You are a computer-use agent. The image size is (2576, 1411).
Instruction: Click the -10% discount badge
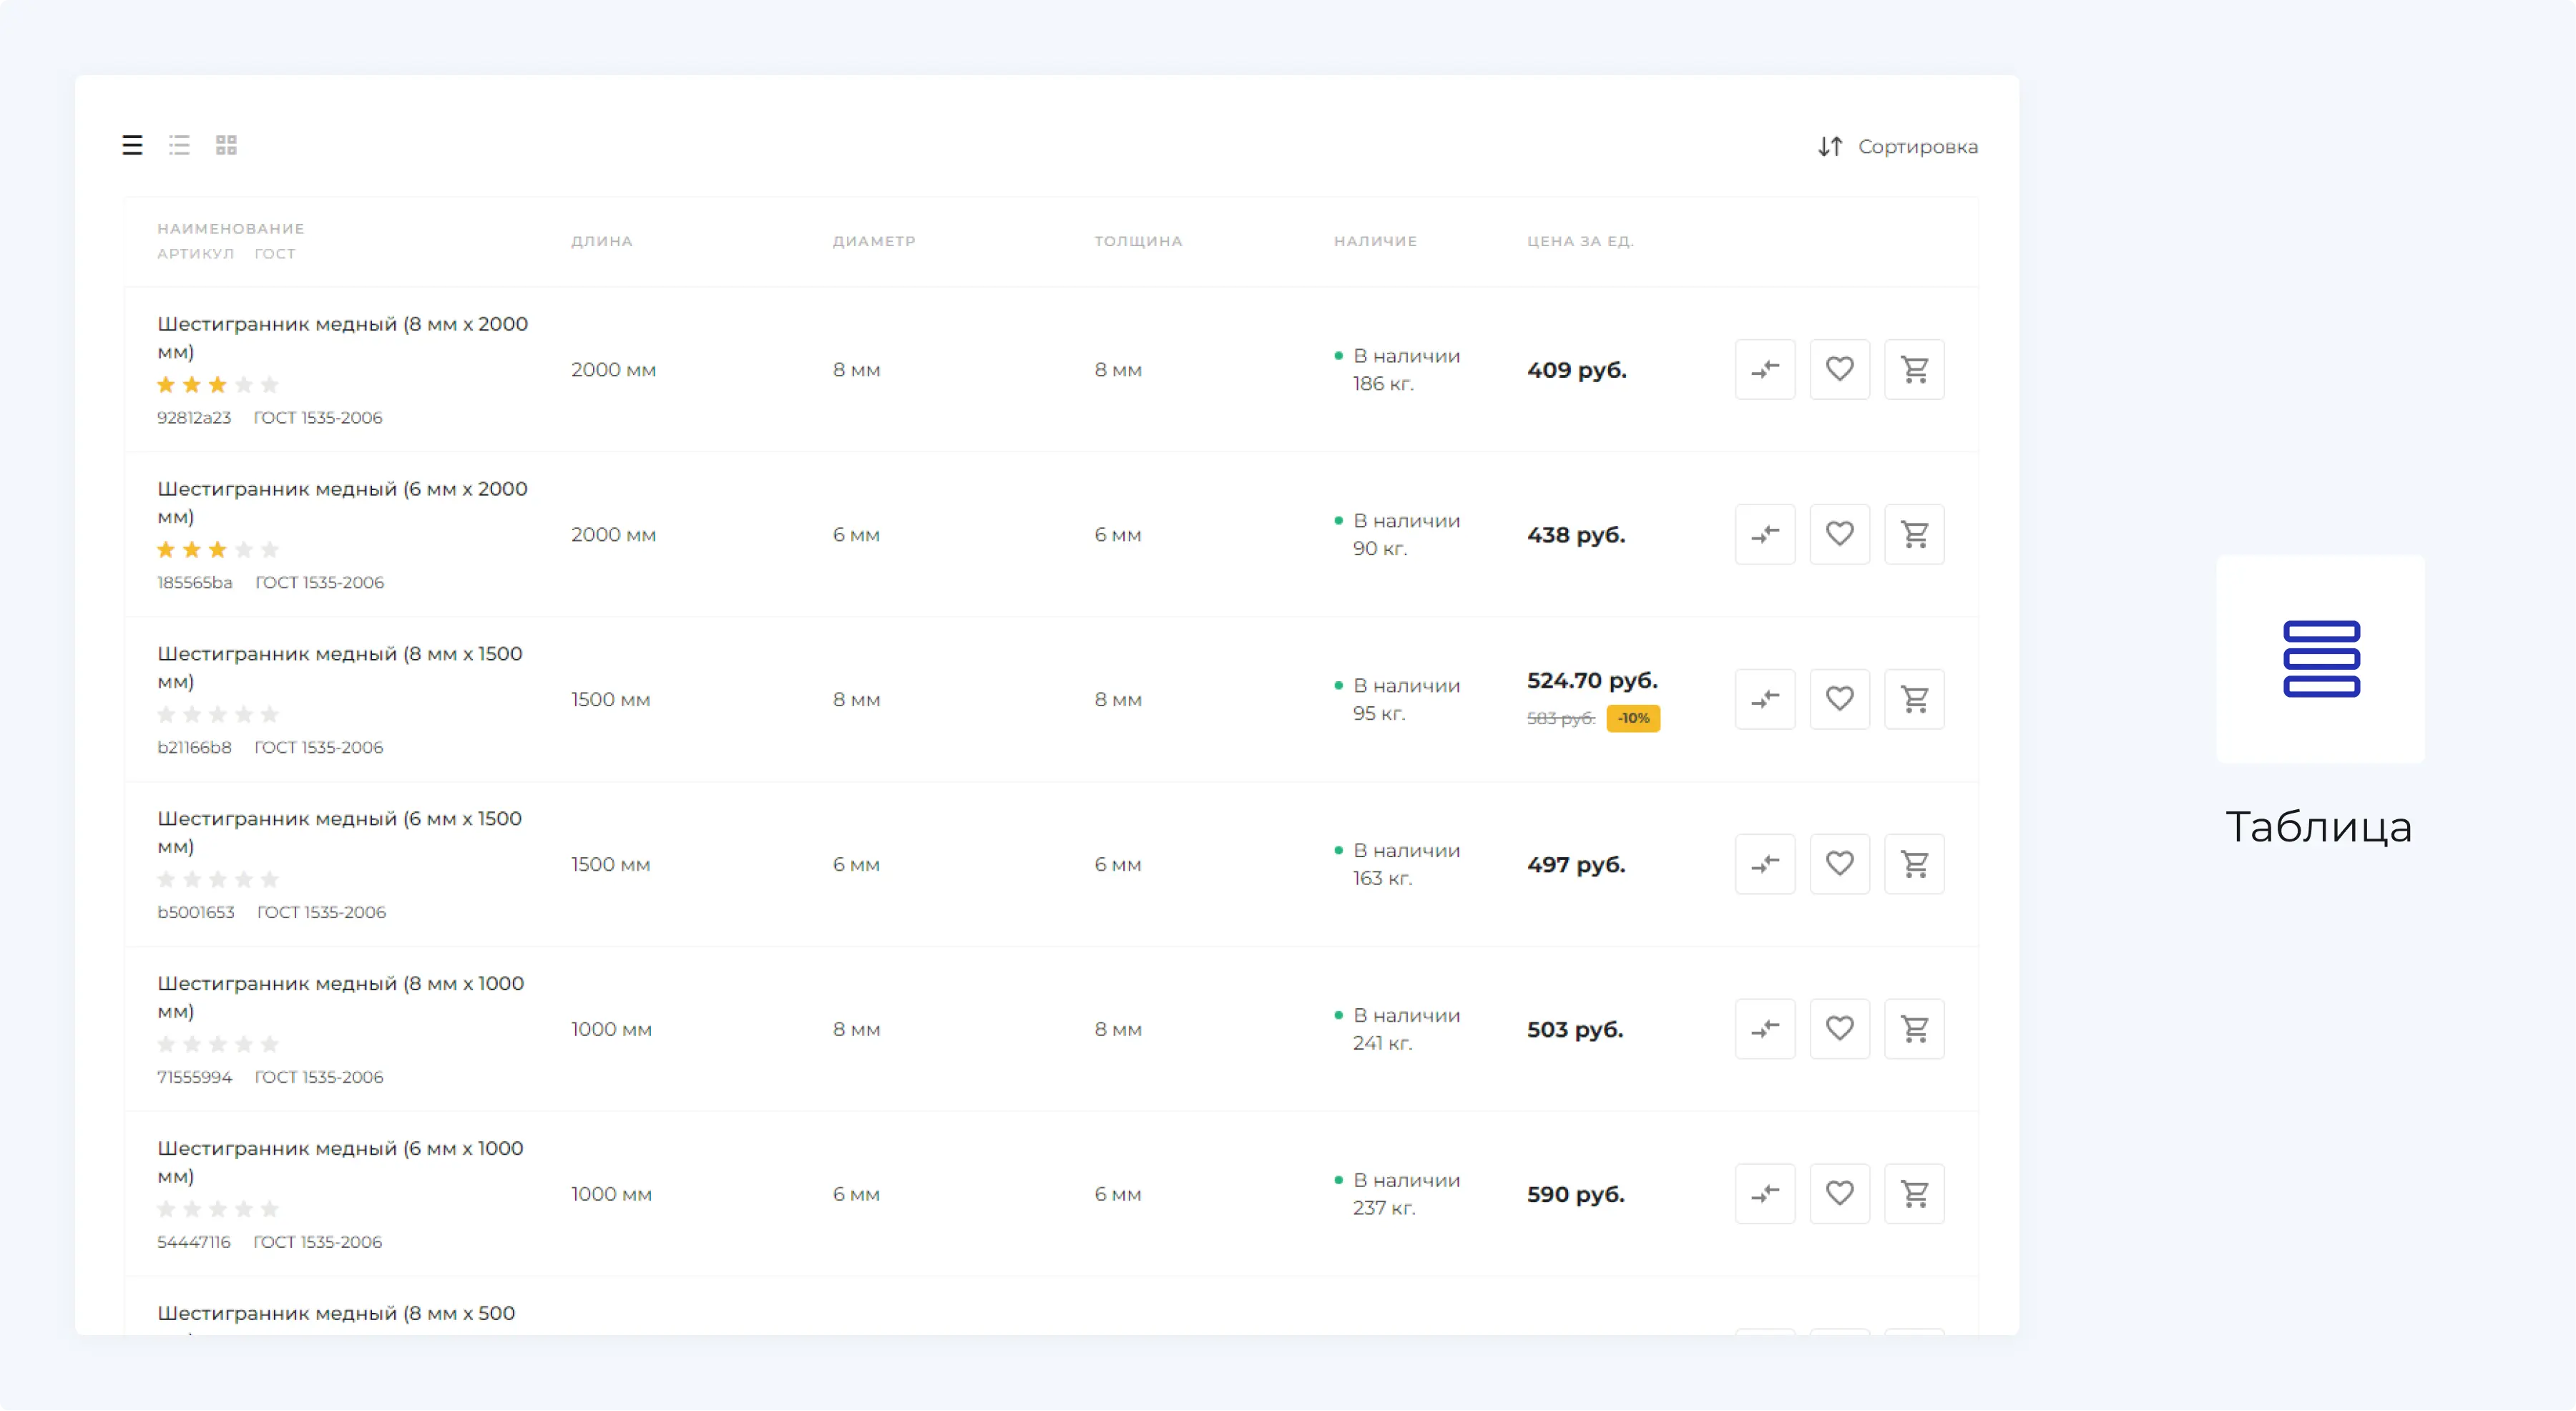coord(1633,719)
